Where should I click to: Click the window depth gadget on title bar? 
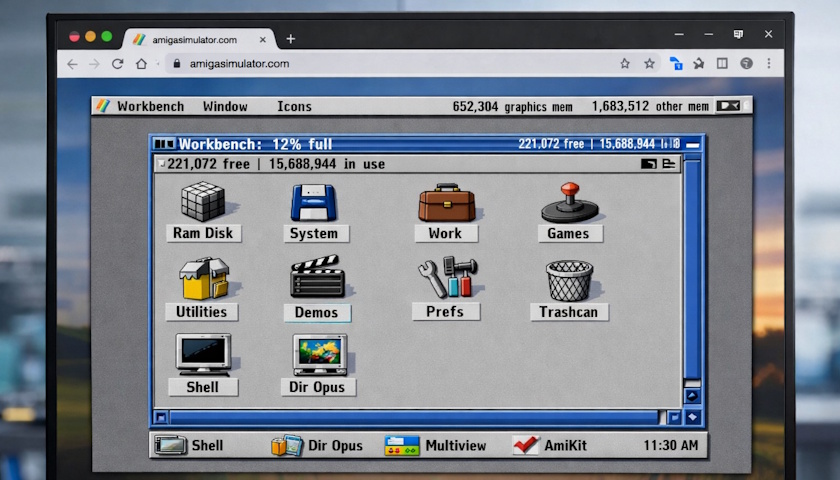693,144
